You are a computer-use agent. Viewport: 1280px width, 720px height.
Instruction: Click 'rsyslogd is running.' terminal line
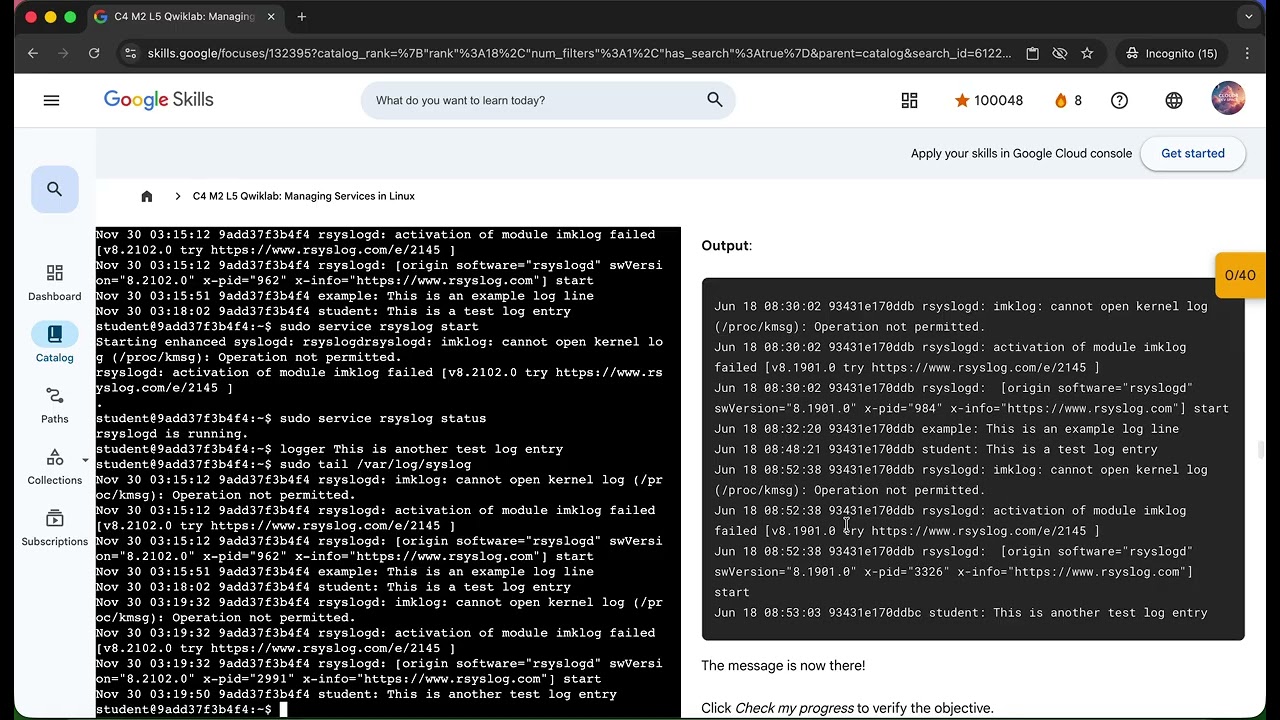[x=172, y=434]
